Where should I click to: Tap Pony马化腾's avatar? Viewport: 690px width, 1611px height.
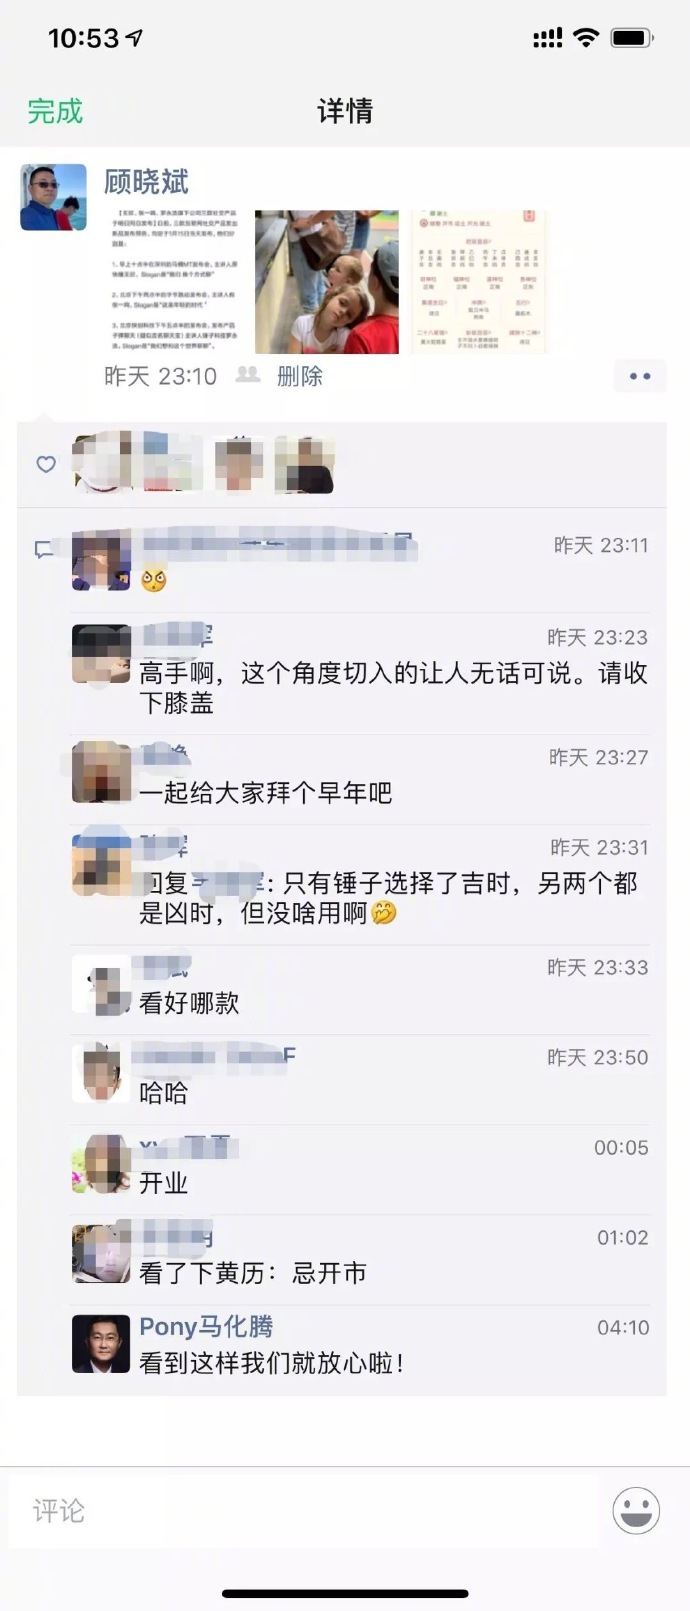101,1344
